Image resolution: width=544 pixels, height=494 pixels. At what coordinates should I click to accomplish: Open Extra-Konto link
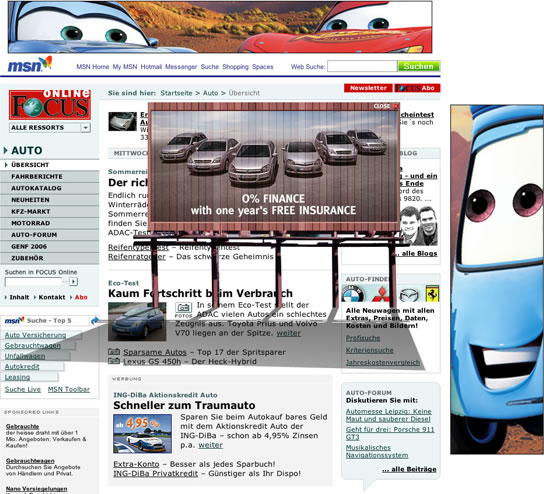click(x=136, y=464)
